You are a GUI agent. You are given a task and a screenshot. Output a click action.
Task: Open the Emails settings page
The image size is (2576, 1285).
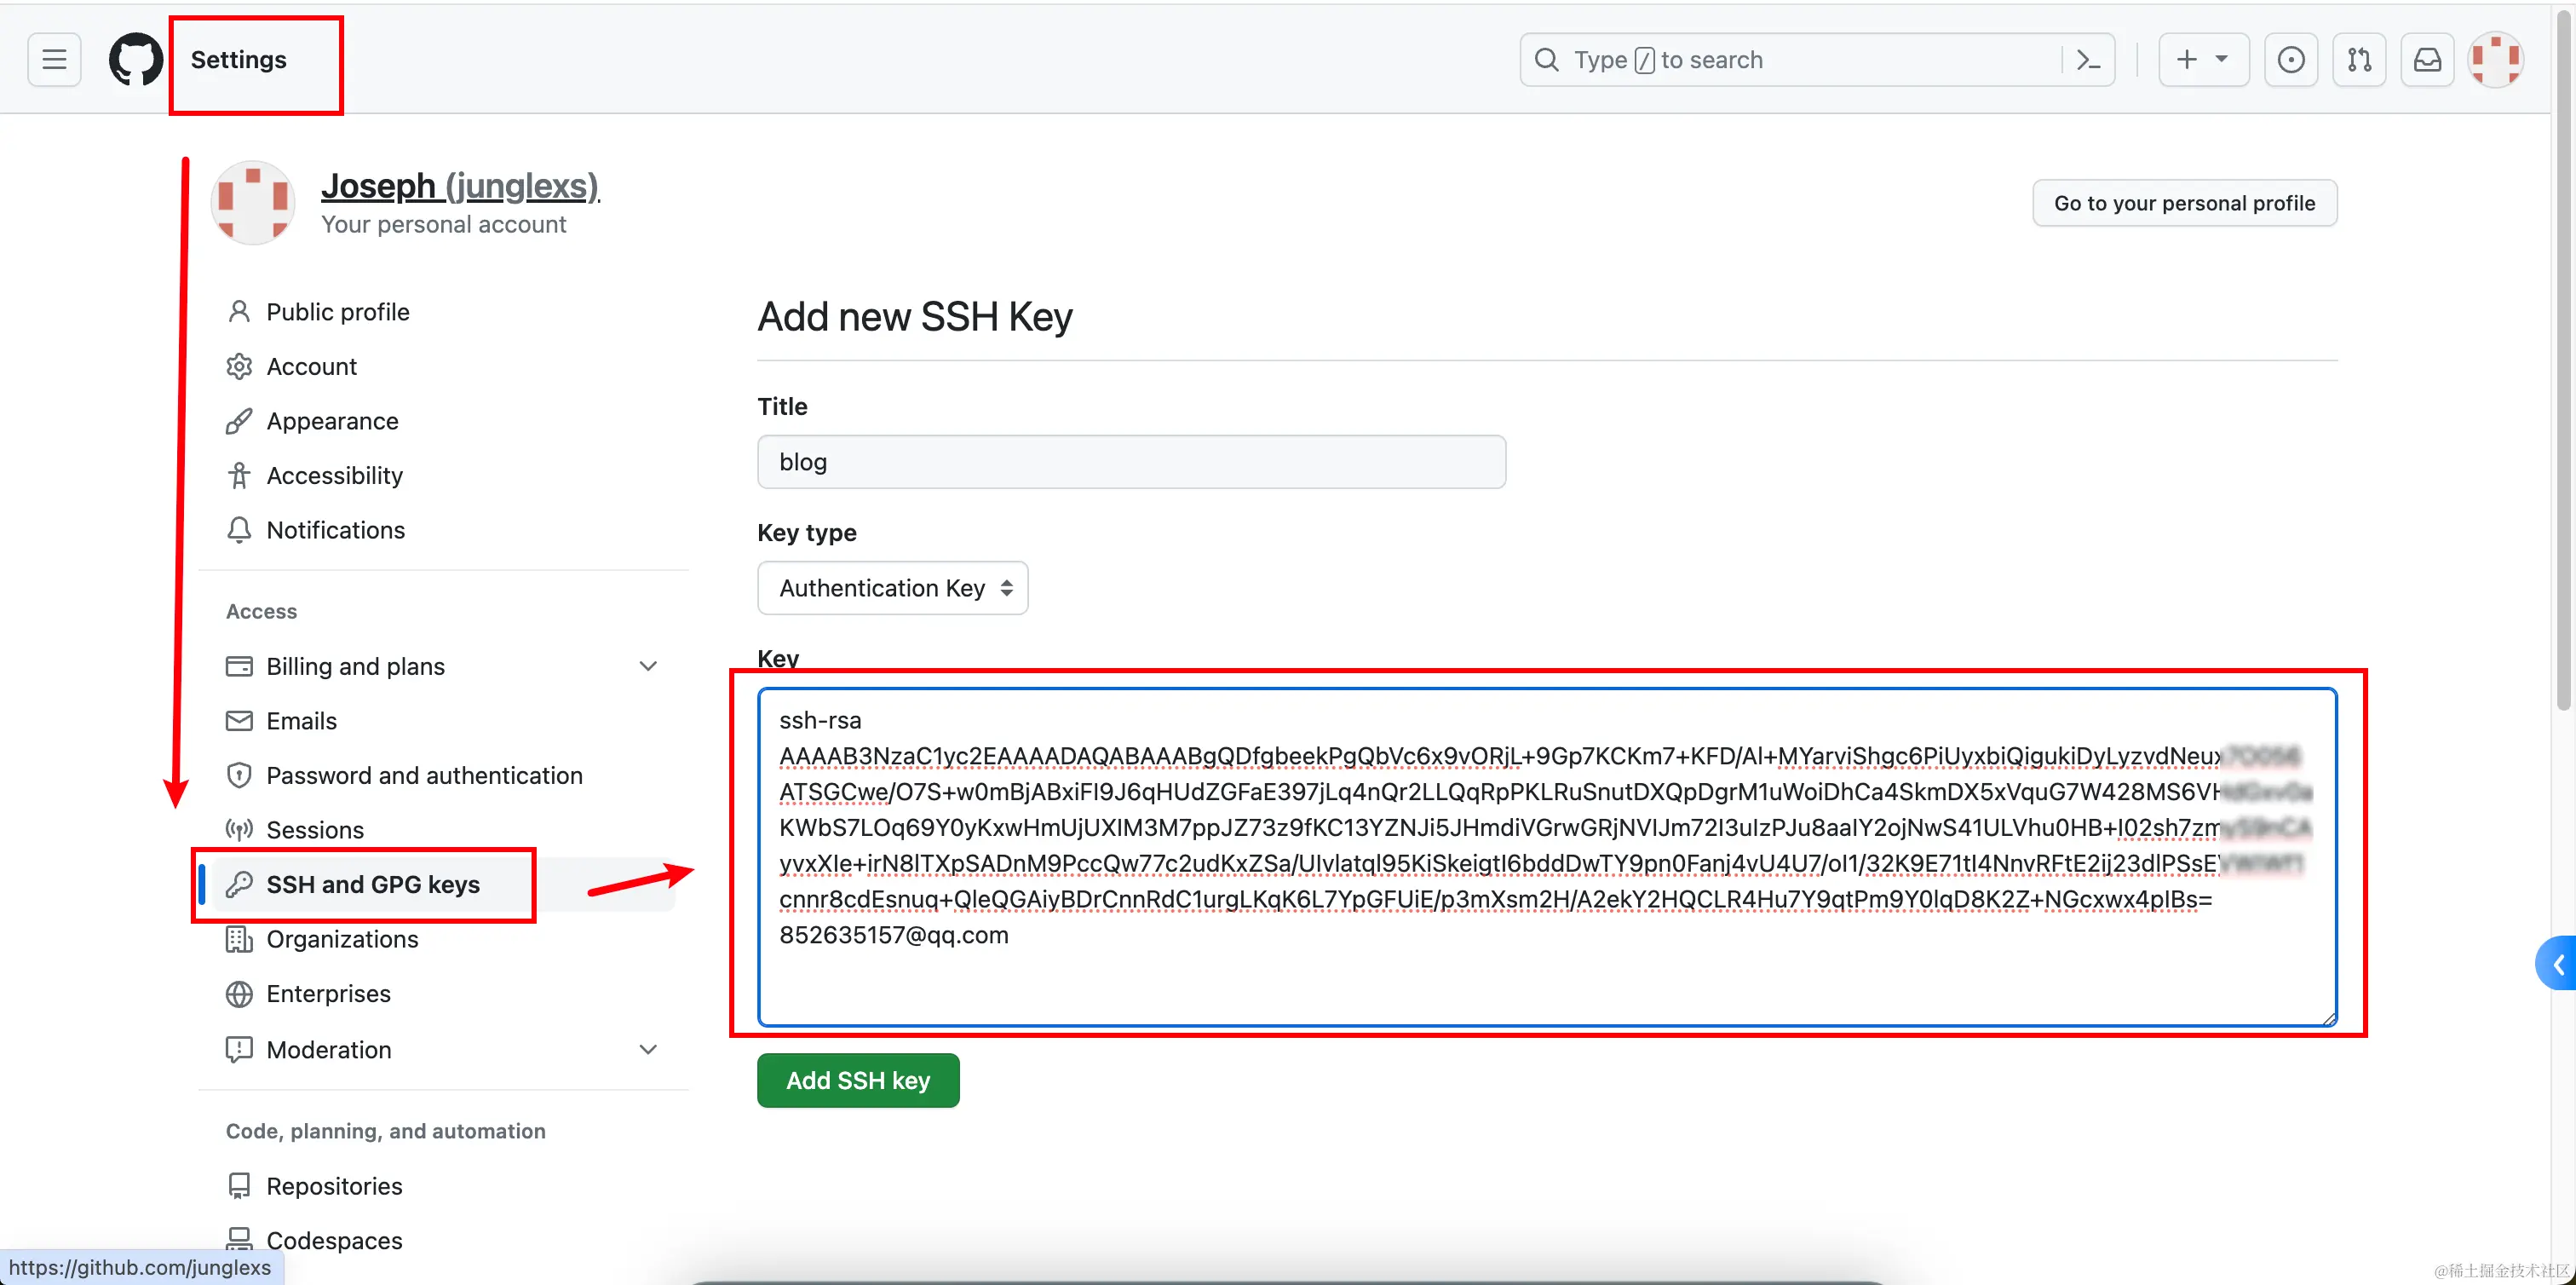(x=301, y=721)
